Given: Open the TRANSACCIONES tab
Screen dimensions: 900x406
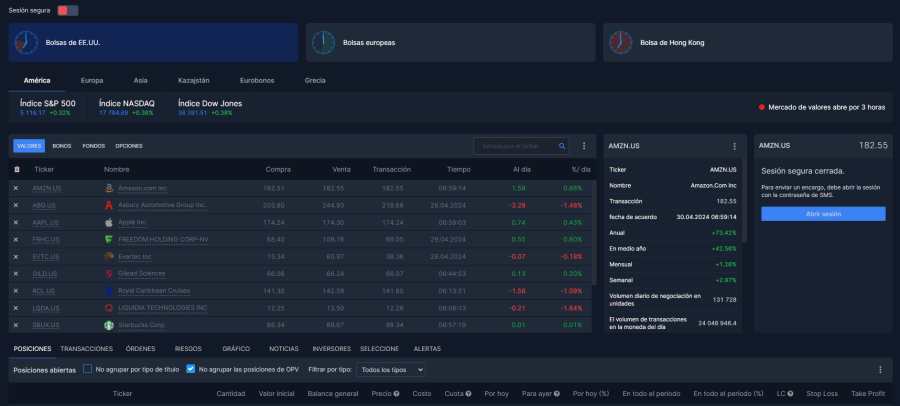Looking at the screenshot, I should click(87, 349).
